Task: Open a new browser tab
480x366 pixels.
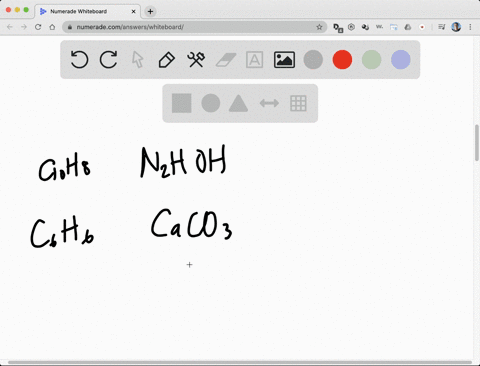Action: click(x=150, y=11)
